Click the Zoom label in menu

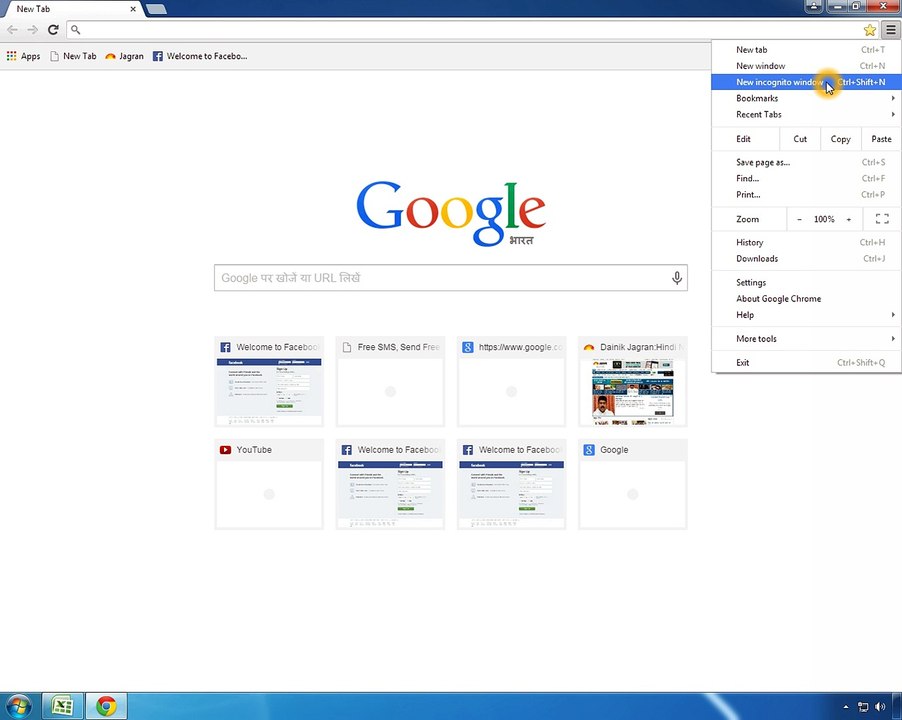[747, 220]
